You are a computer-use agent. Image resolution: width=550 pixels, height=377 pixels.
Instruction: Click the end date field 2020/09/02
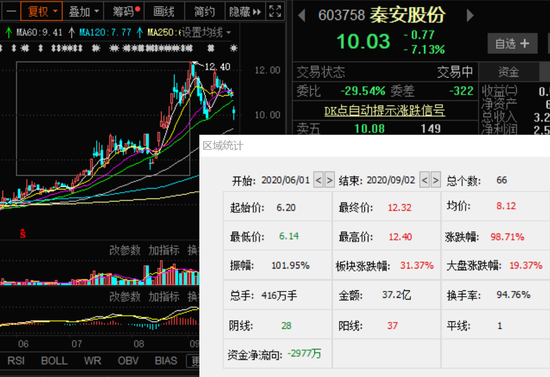(x=391, y=180)
